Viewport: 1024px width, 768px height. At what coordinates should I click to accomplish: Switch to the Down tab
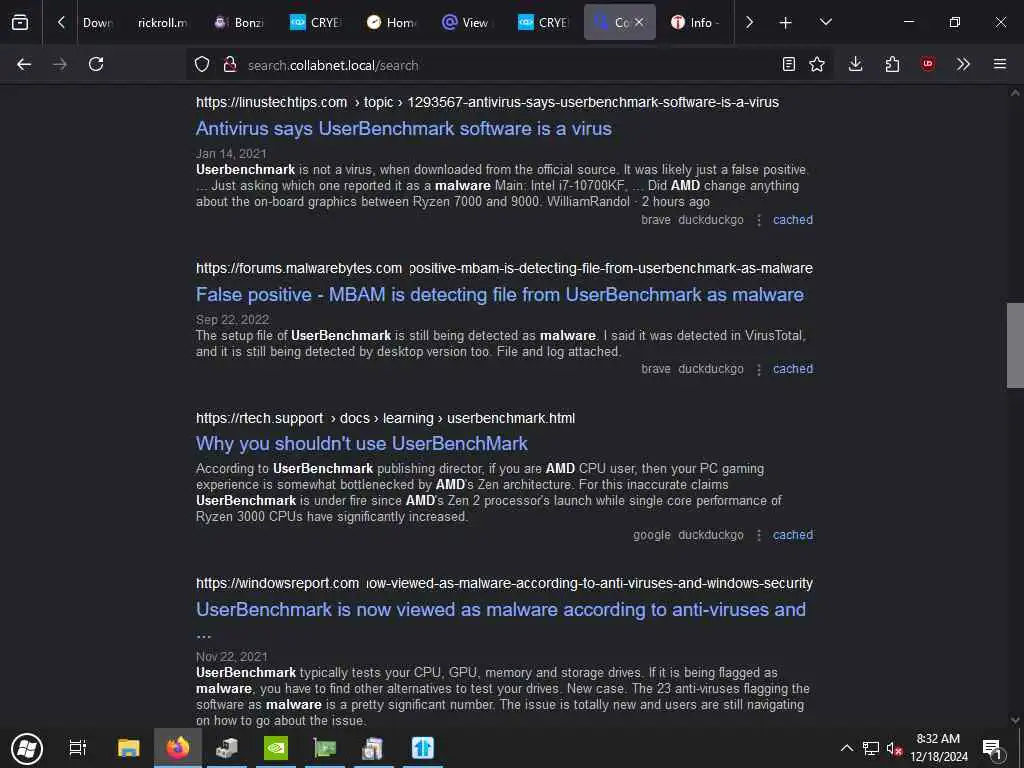click(98, 22)
